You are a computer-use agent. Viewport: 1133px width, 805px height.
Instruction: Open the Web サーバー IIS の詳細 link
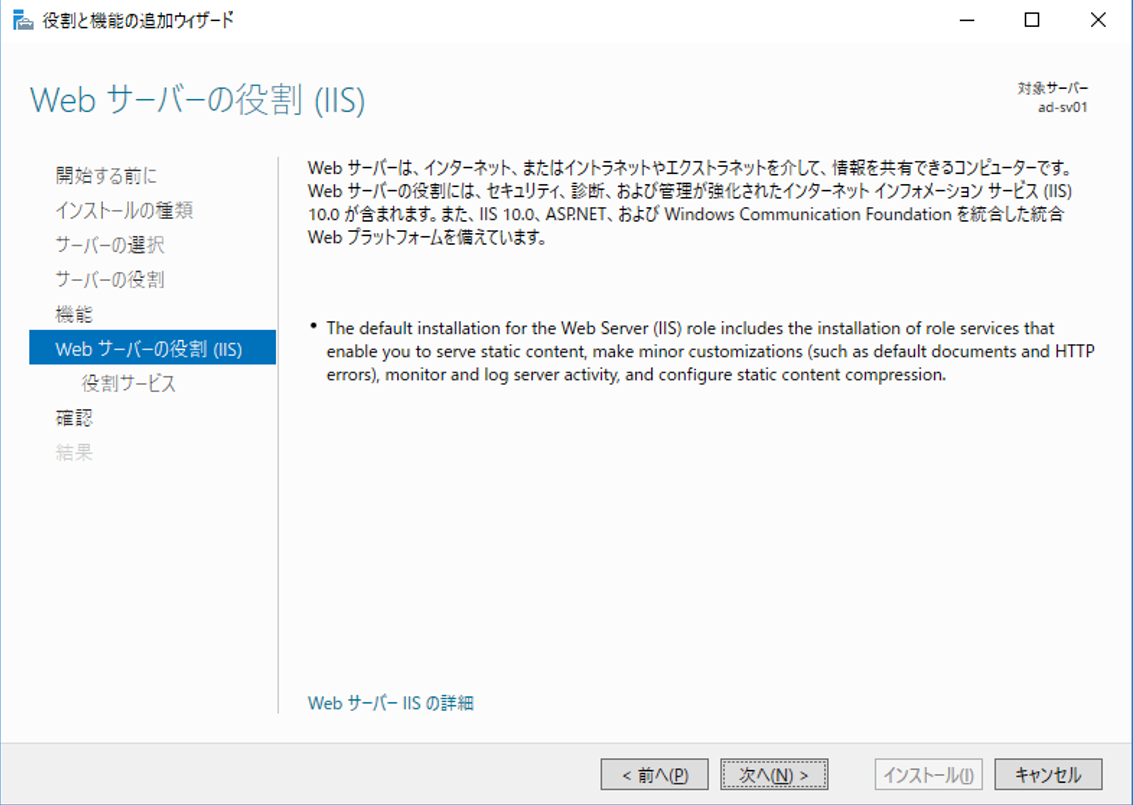click(391, 703)
